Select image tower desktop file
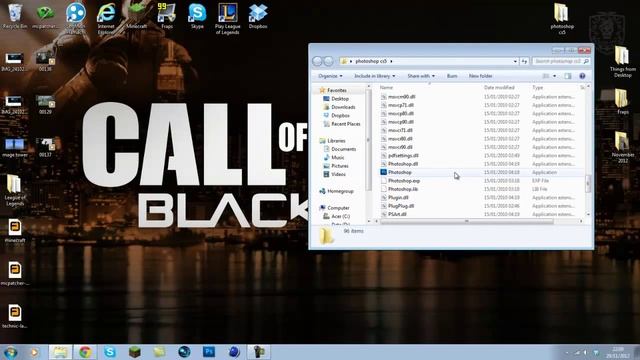 pyautogui.click(x=15, y=147)
